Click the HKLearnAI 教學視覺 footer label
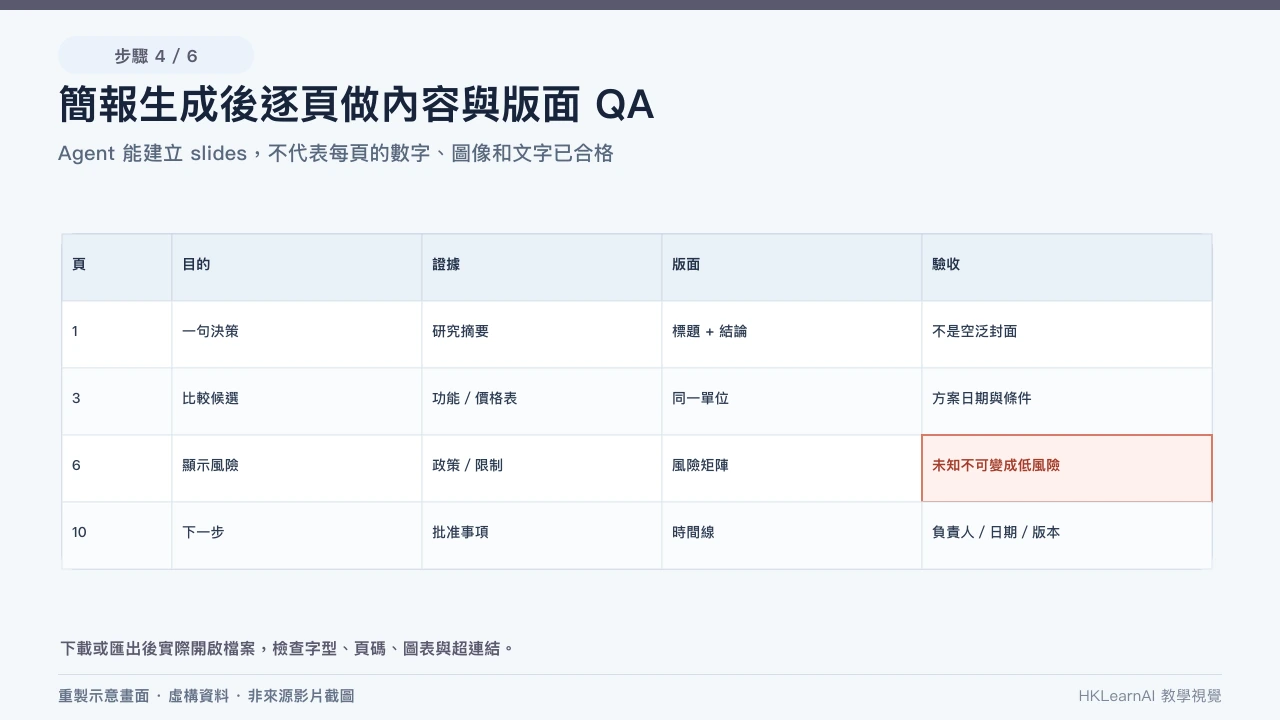 [x=1150, y=696]
